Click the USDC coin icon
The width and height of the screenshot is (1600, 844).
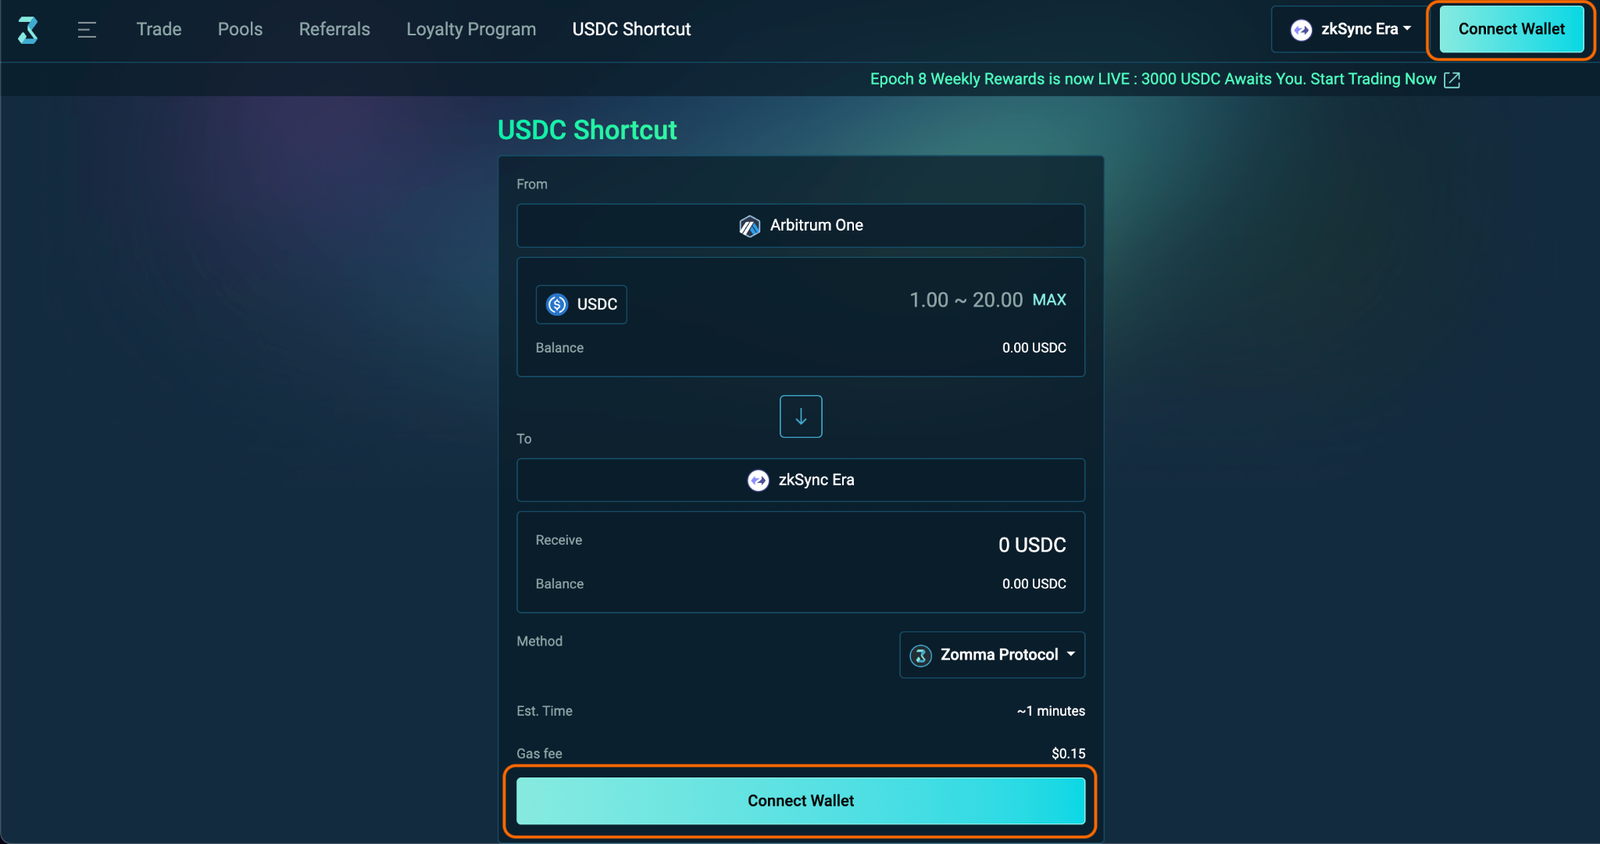557,304
